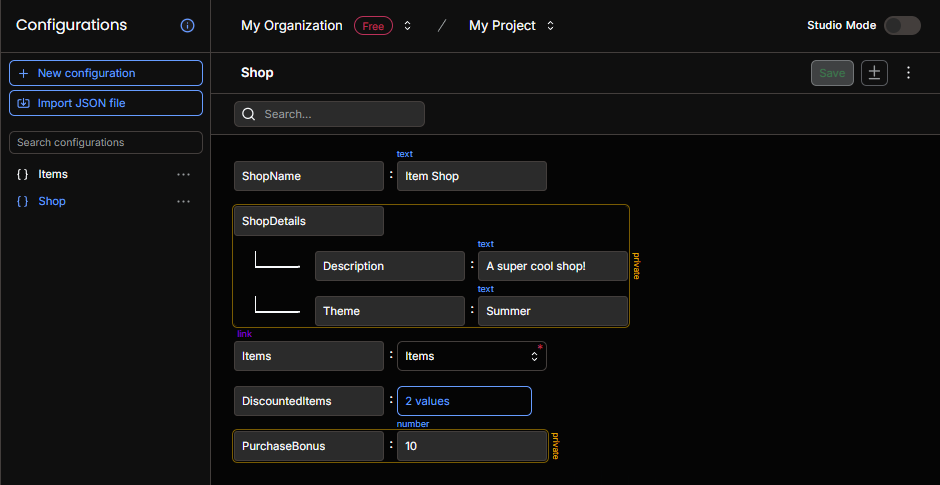Open the Shop configuration ellipsis menu
The height and width of the screenshot is (485, 940).
pyautogui.click(x=183, y=201)
